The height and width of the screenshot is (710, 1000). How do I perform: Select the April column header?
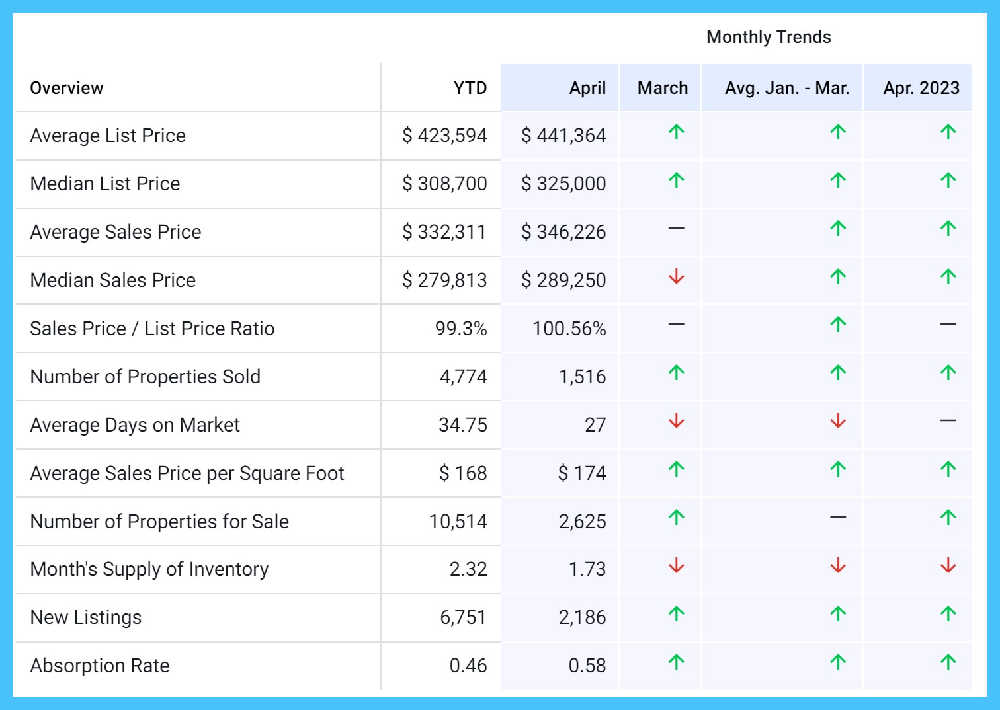587,88
